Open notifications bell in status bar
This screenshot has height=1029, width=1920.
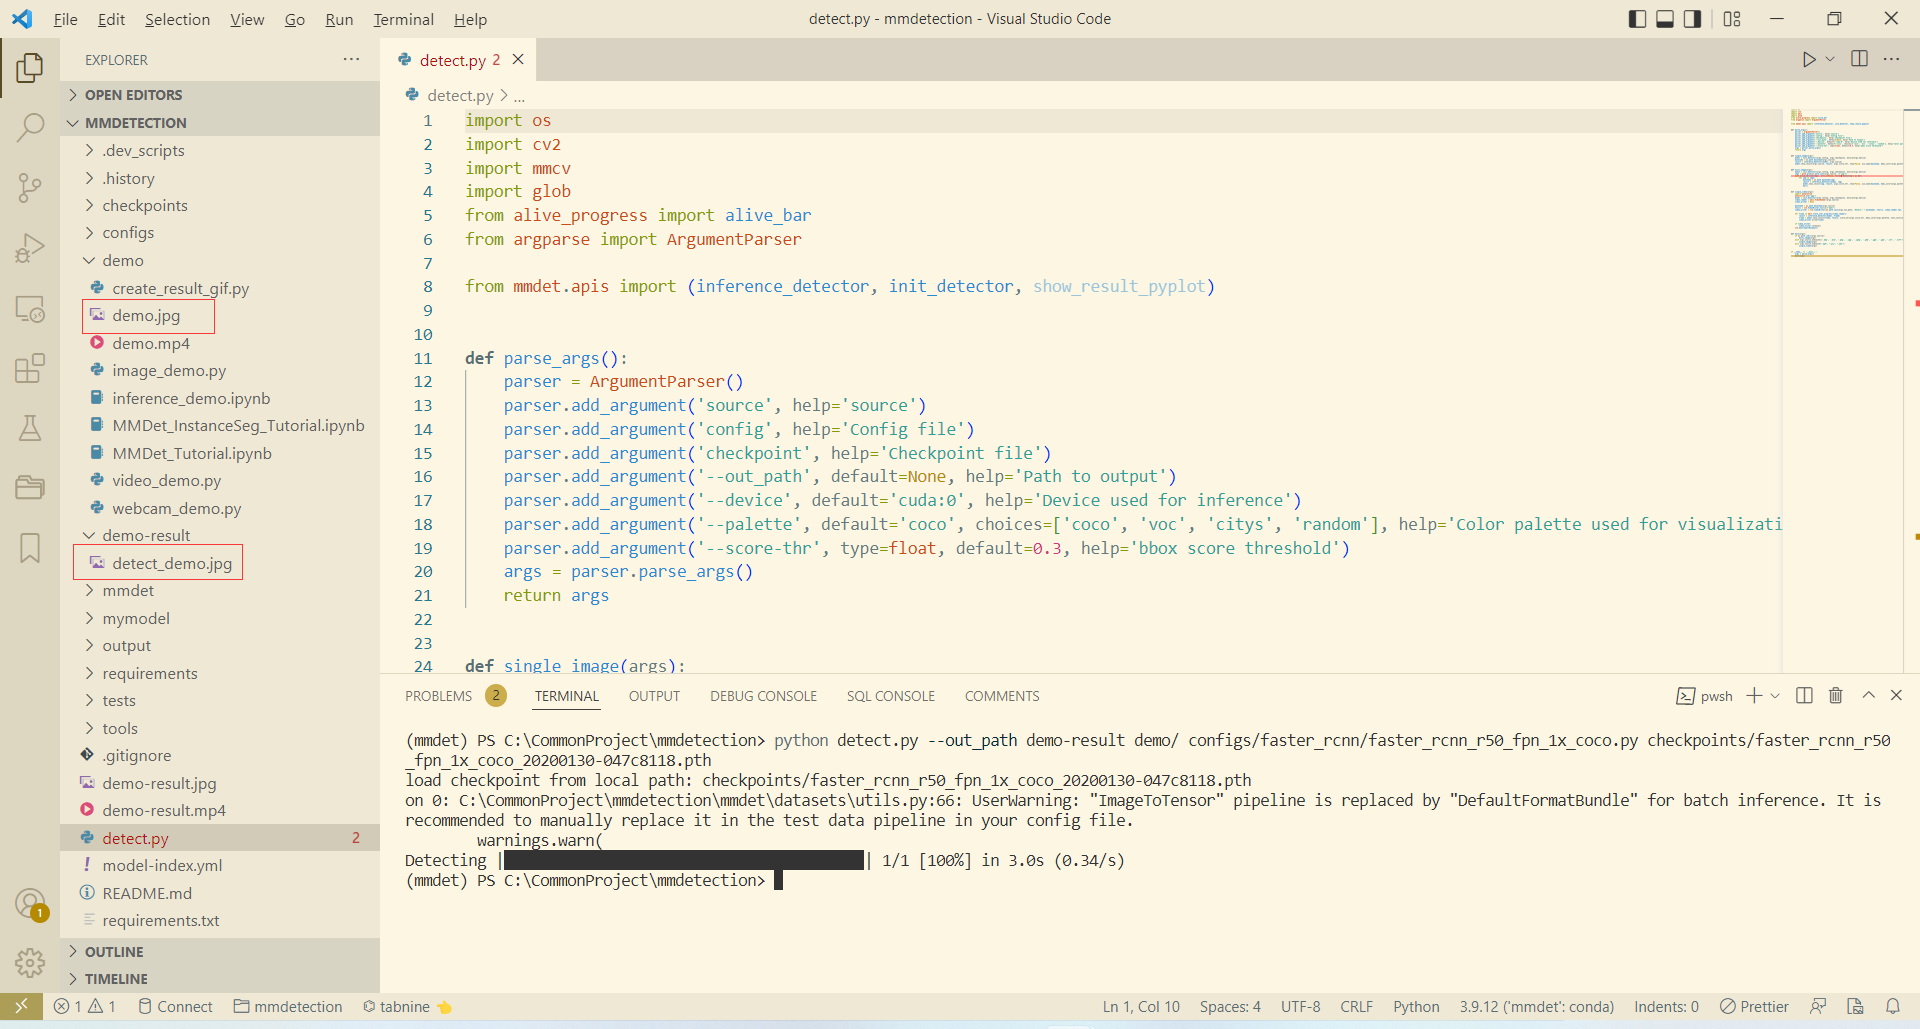1893,1006
